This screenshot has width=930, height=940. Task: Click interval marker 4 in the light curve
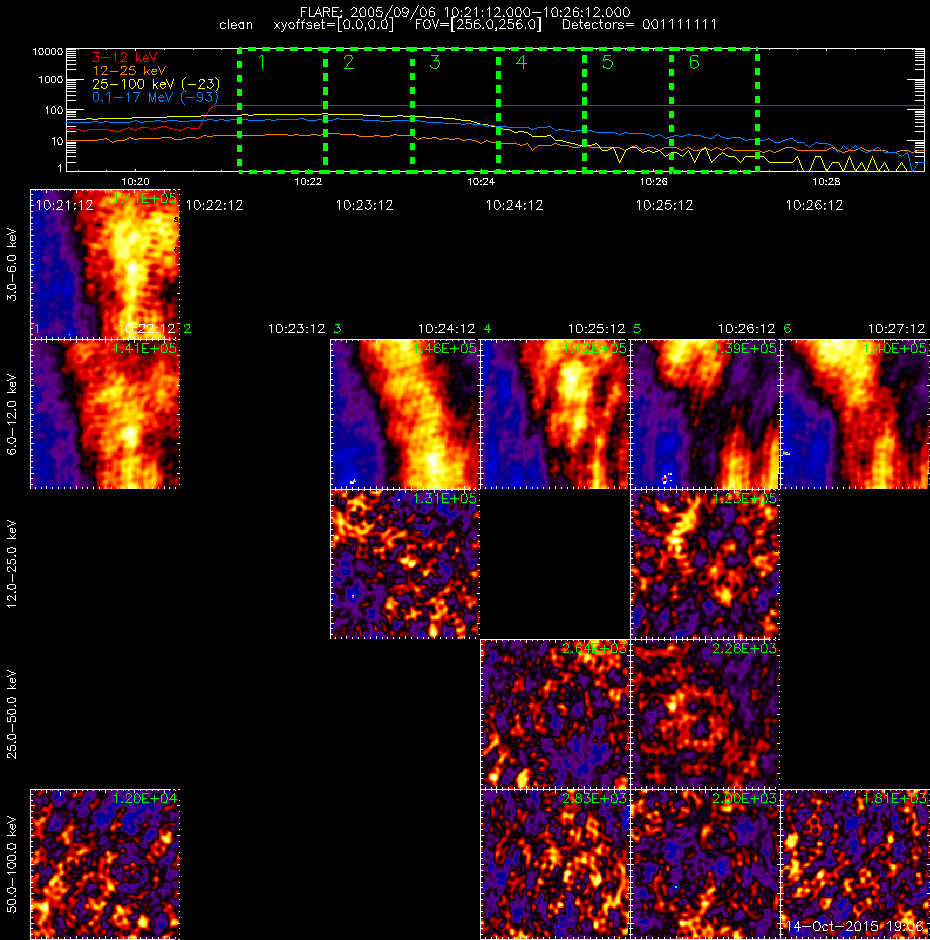(521, 62)
